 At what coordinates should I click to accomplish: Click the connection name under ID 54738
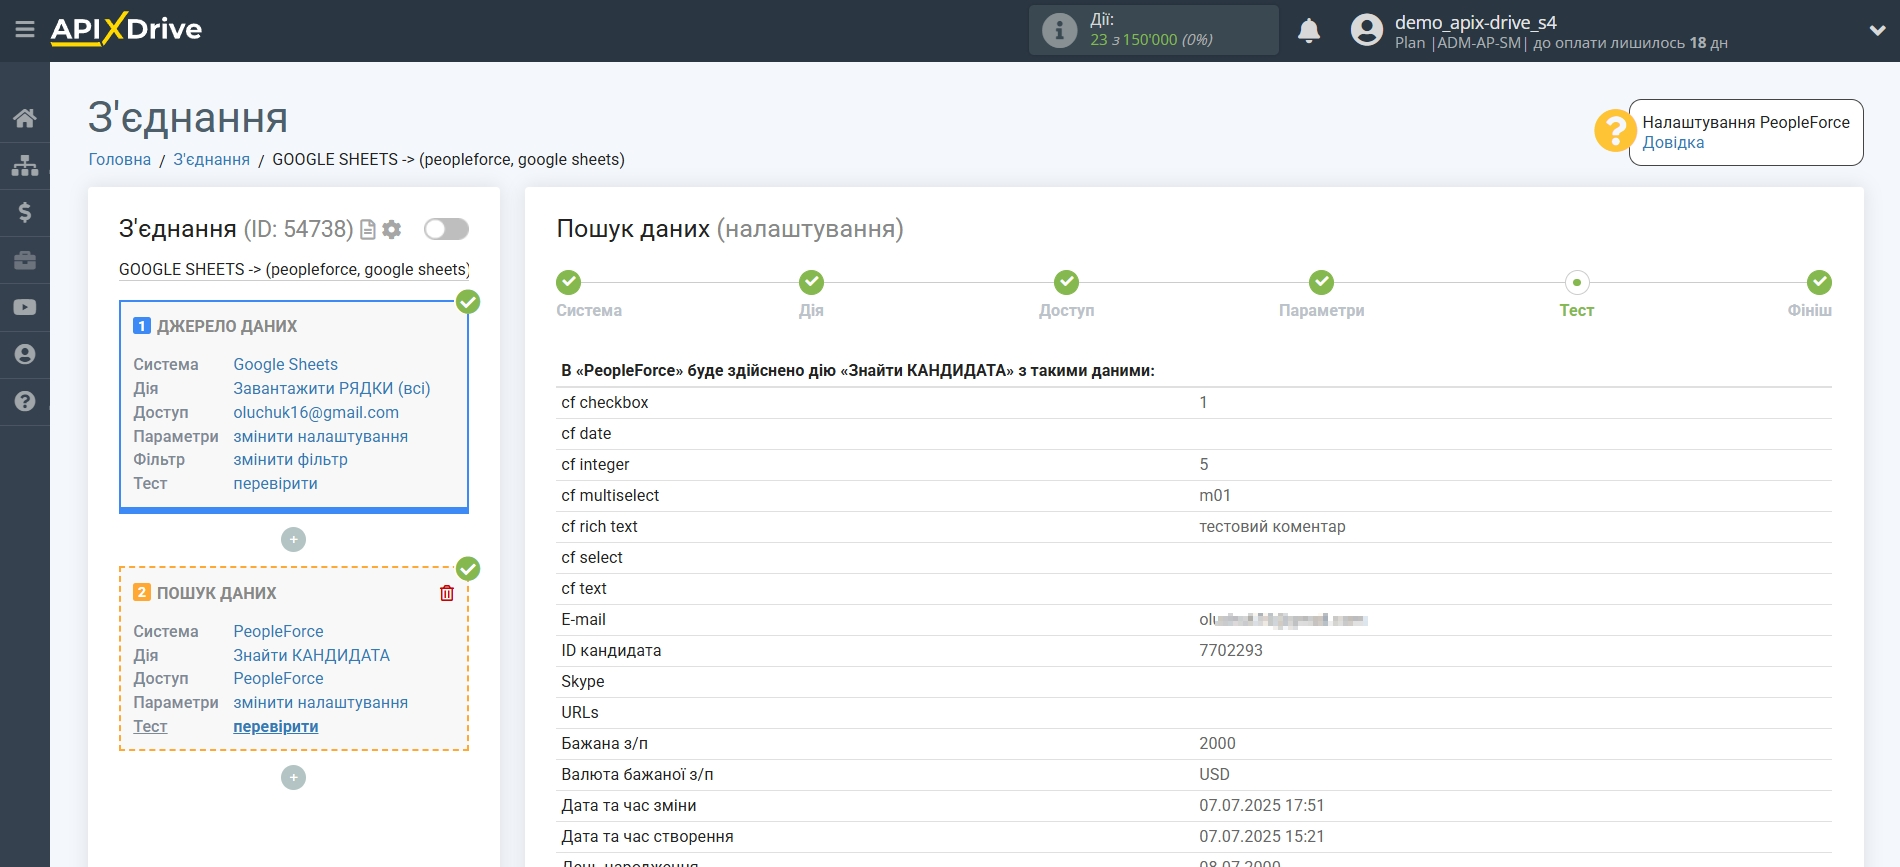tap(294, 270)
